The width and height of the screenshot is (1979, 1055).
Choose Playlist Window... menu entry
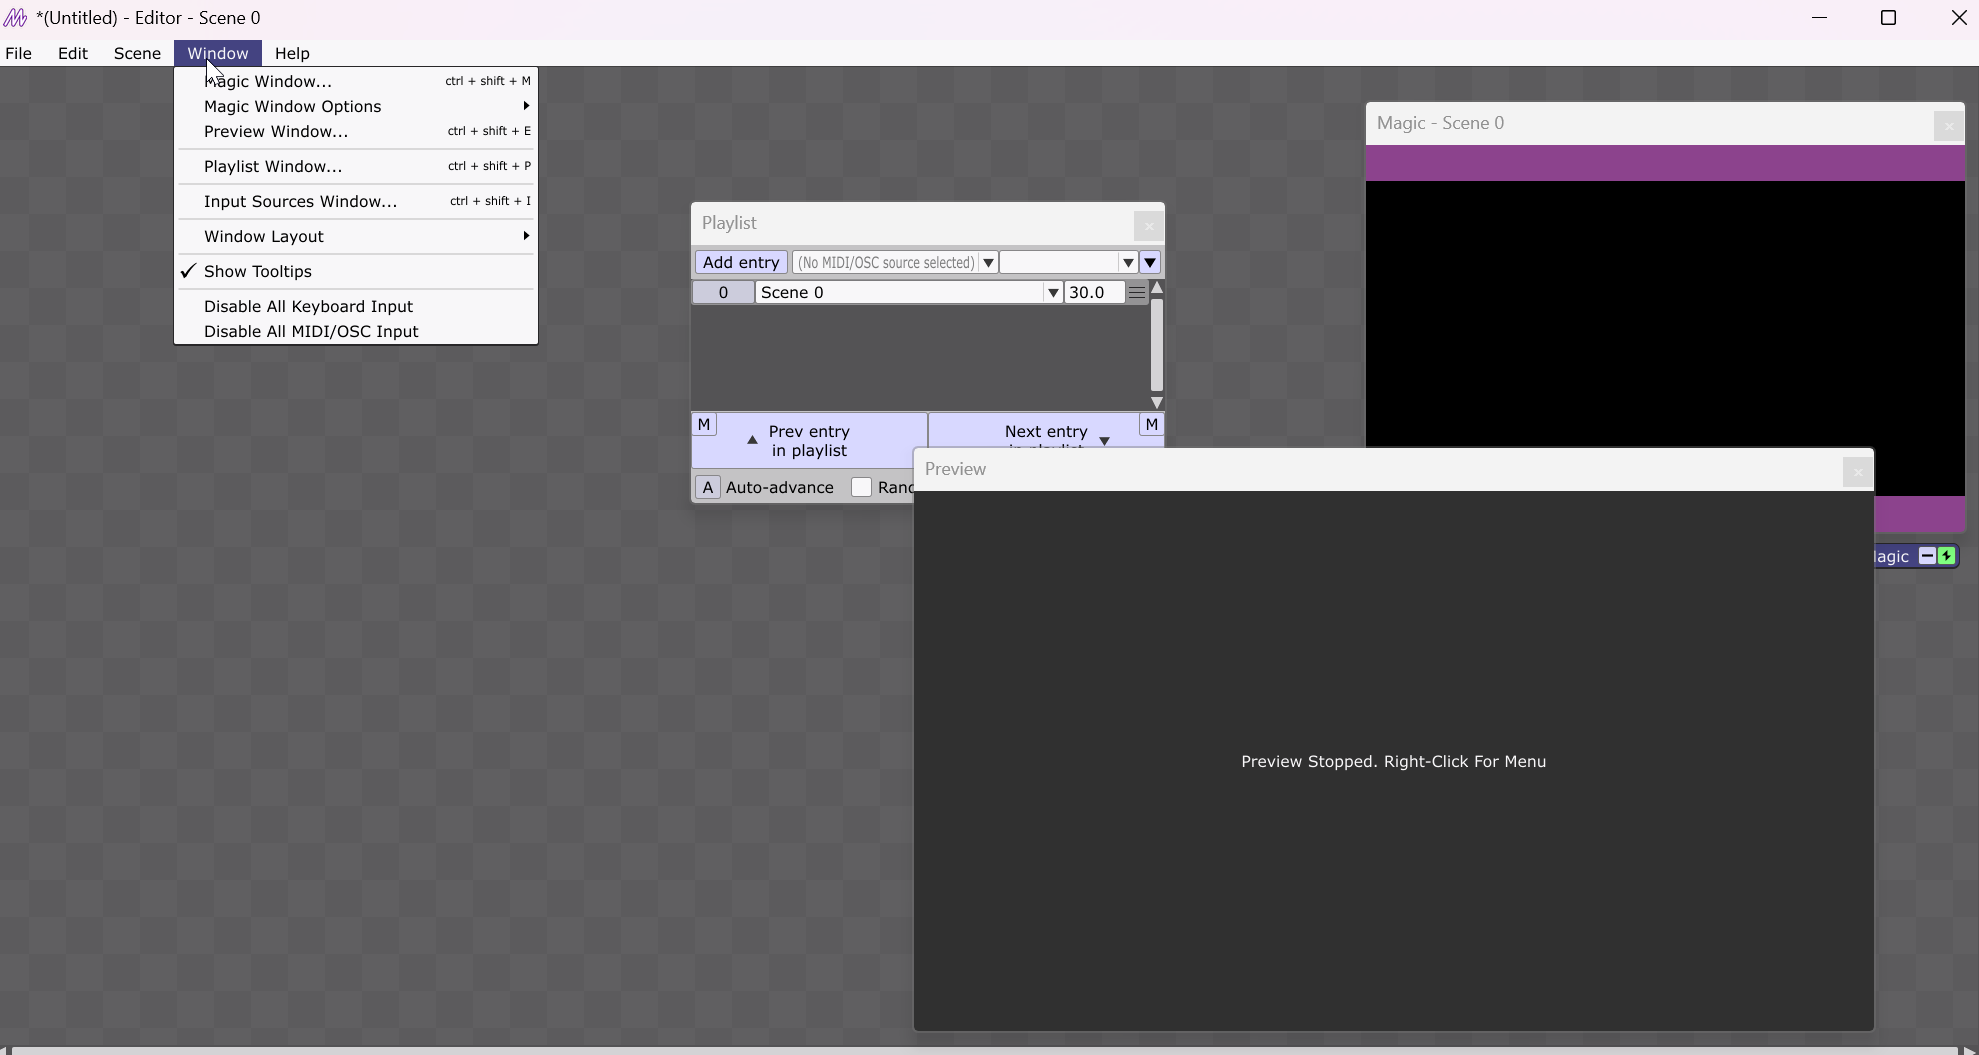pyautogui.click(x=356, y=166)
